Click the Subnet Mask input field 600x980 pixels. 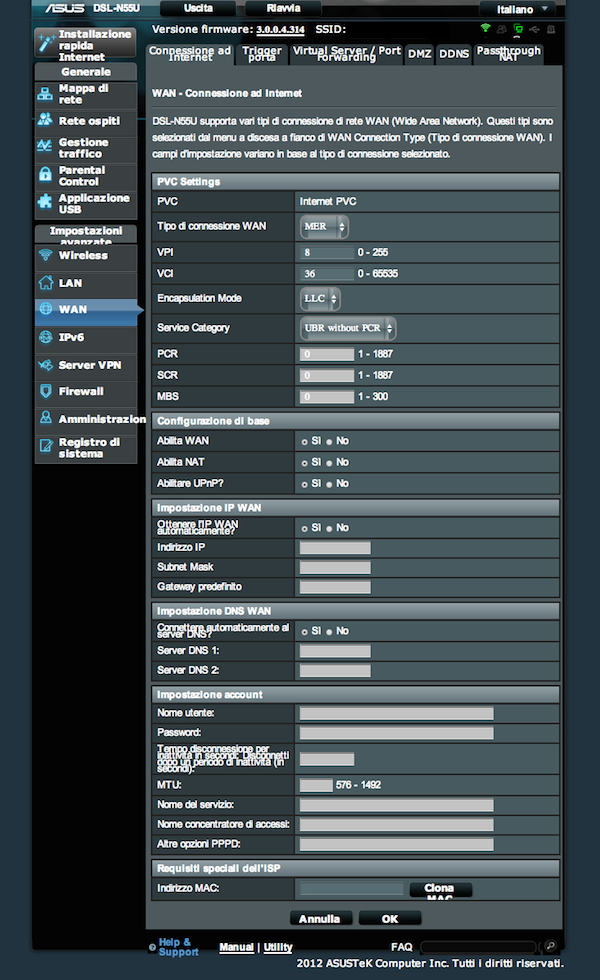coord(335,568)
